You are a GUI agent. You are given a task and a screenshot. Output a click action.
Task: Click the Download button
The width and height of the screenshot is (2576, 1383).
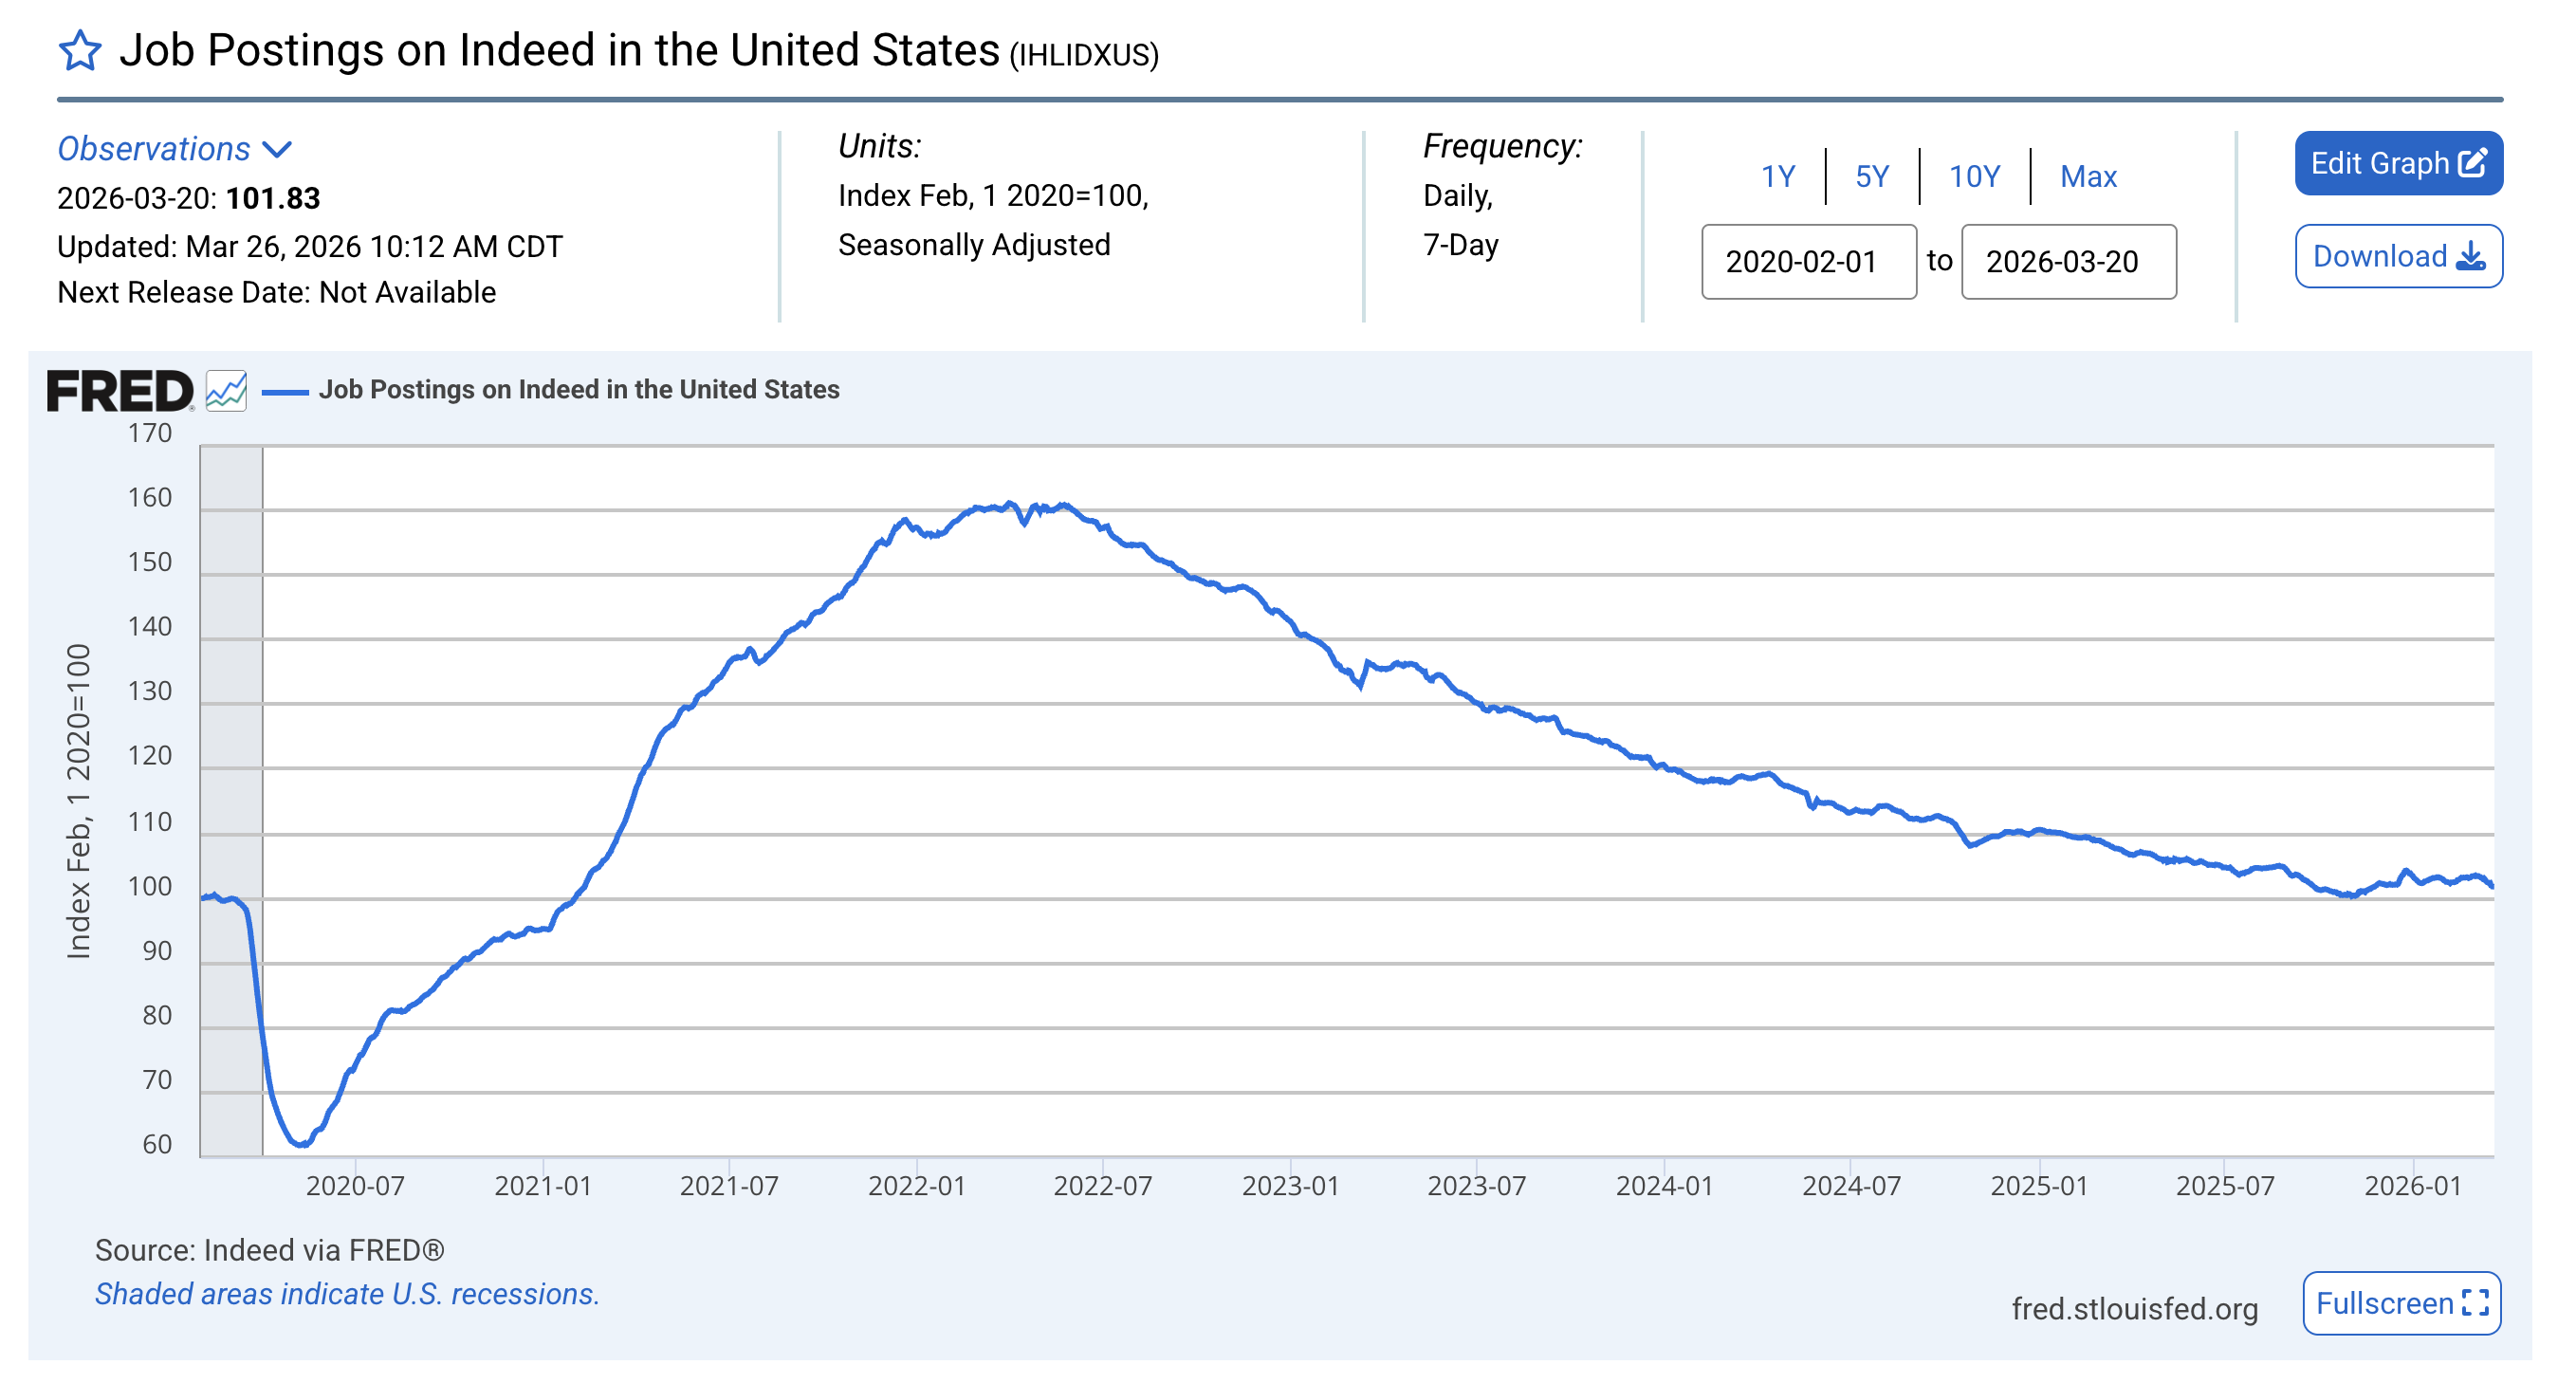click(x=2398, y=257)
